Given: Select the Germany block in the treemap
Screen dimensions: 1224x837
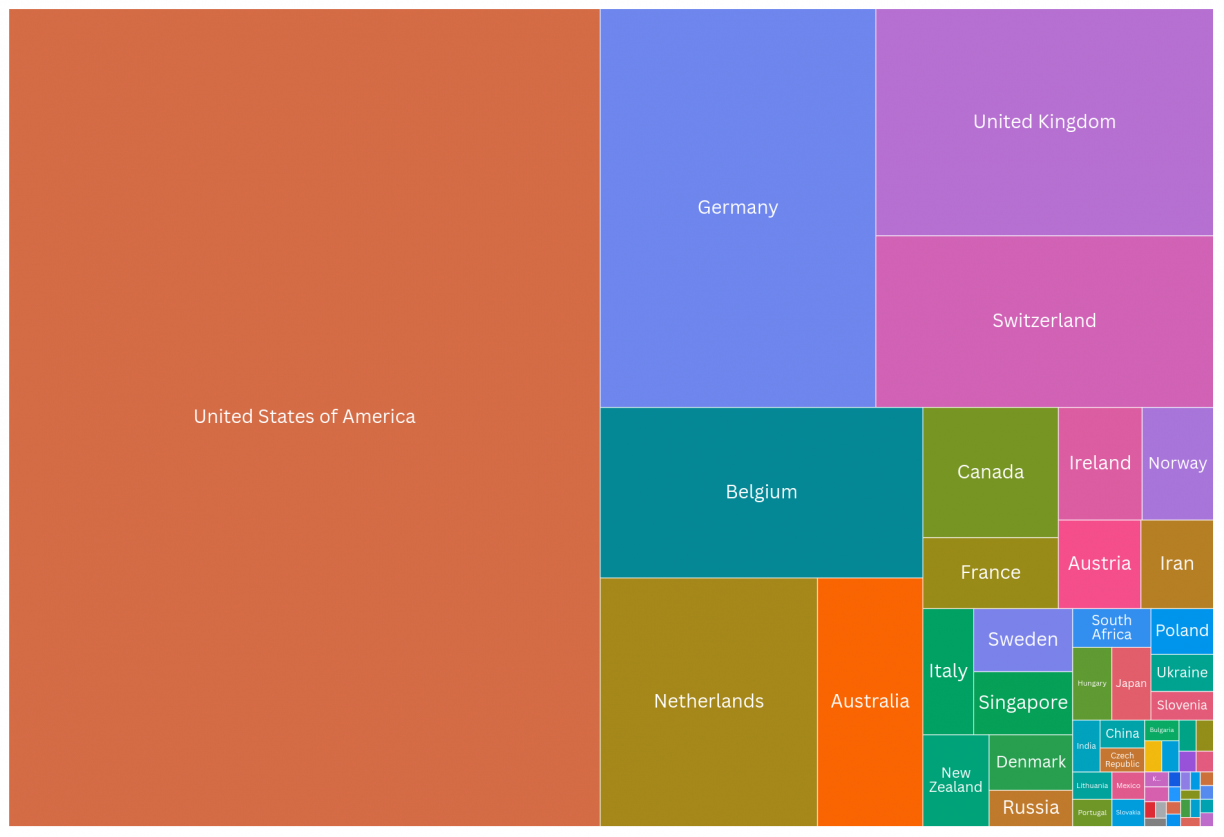Looking at the screenshot, I should (x=737, y=208).
